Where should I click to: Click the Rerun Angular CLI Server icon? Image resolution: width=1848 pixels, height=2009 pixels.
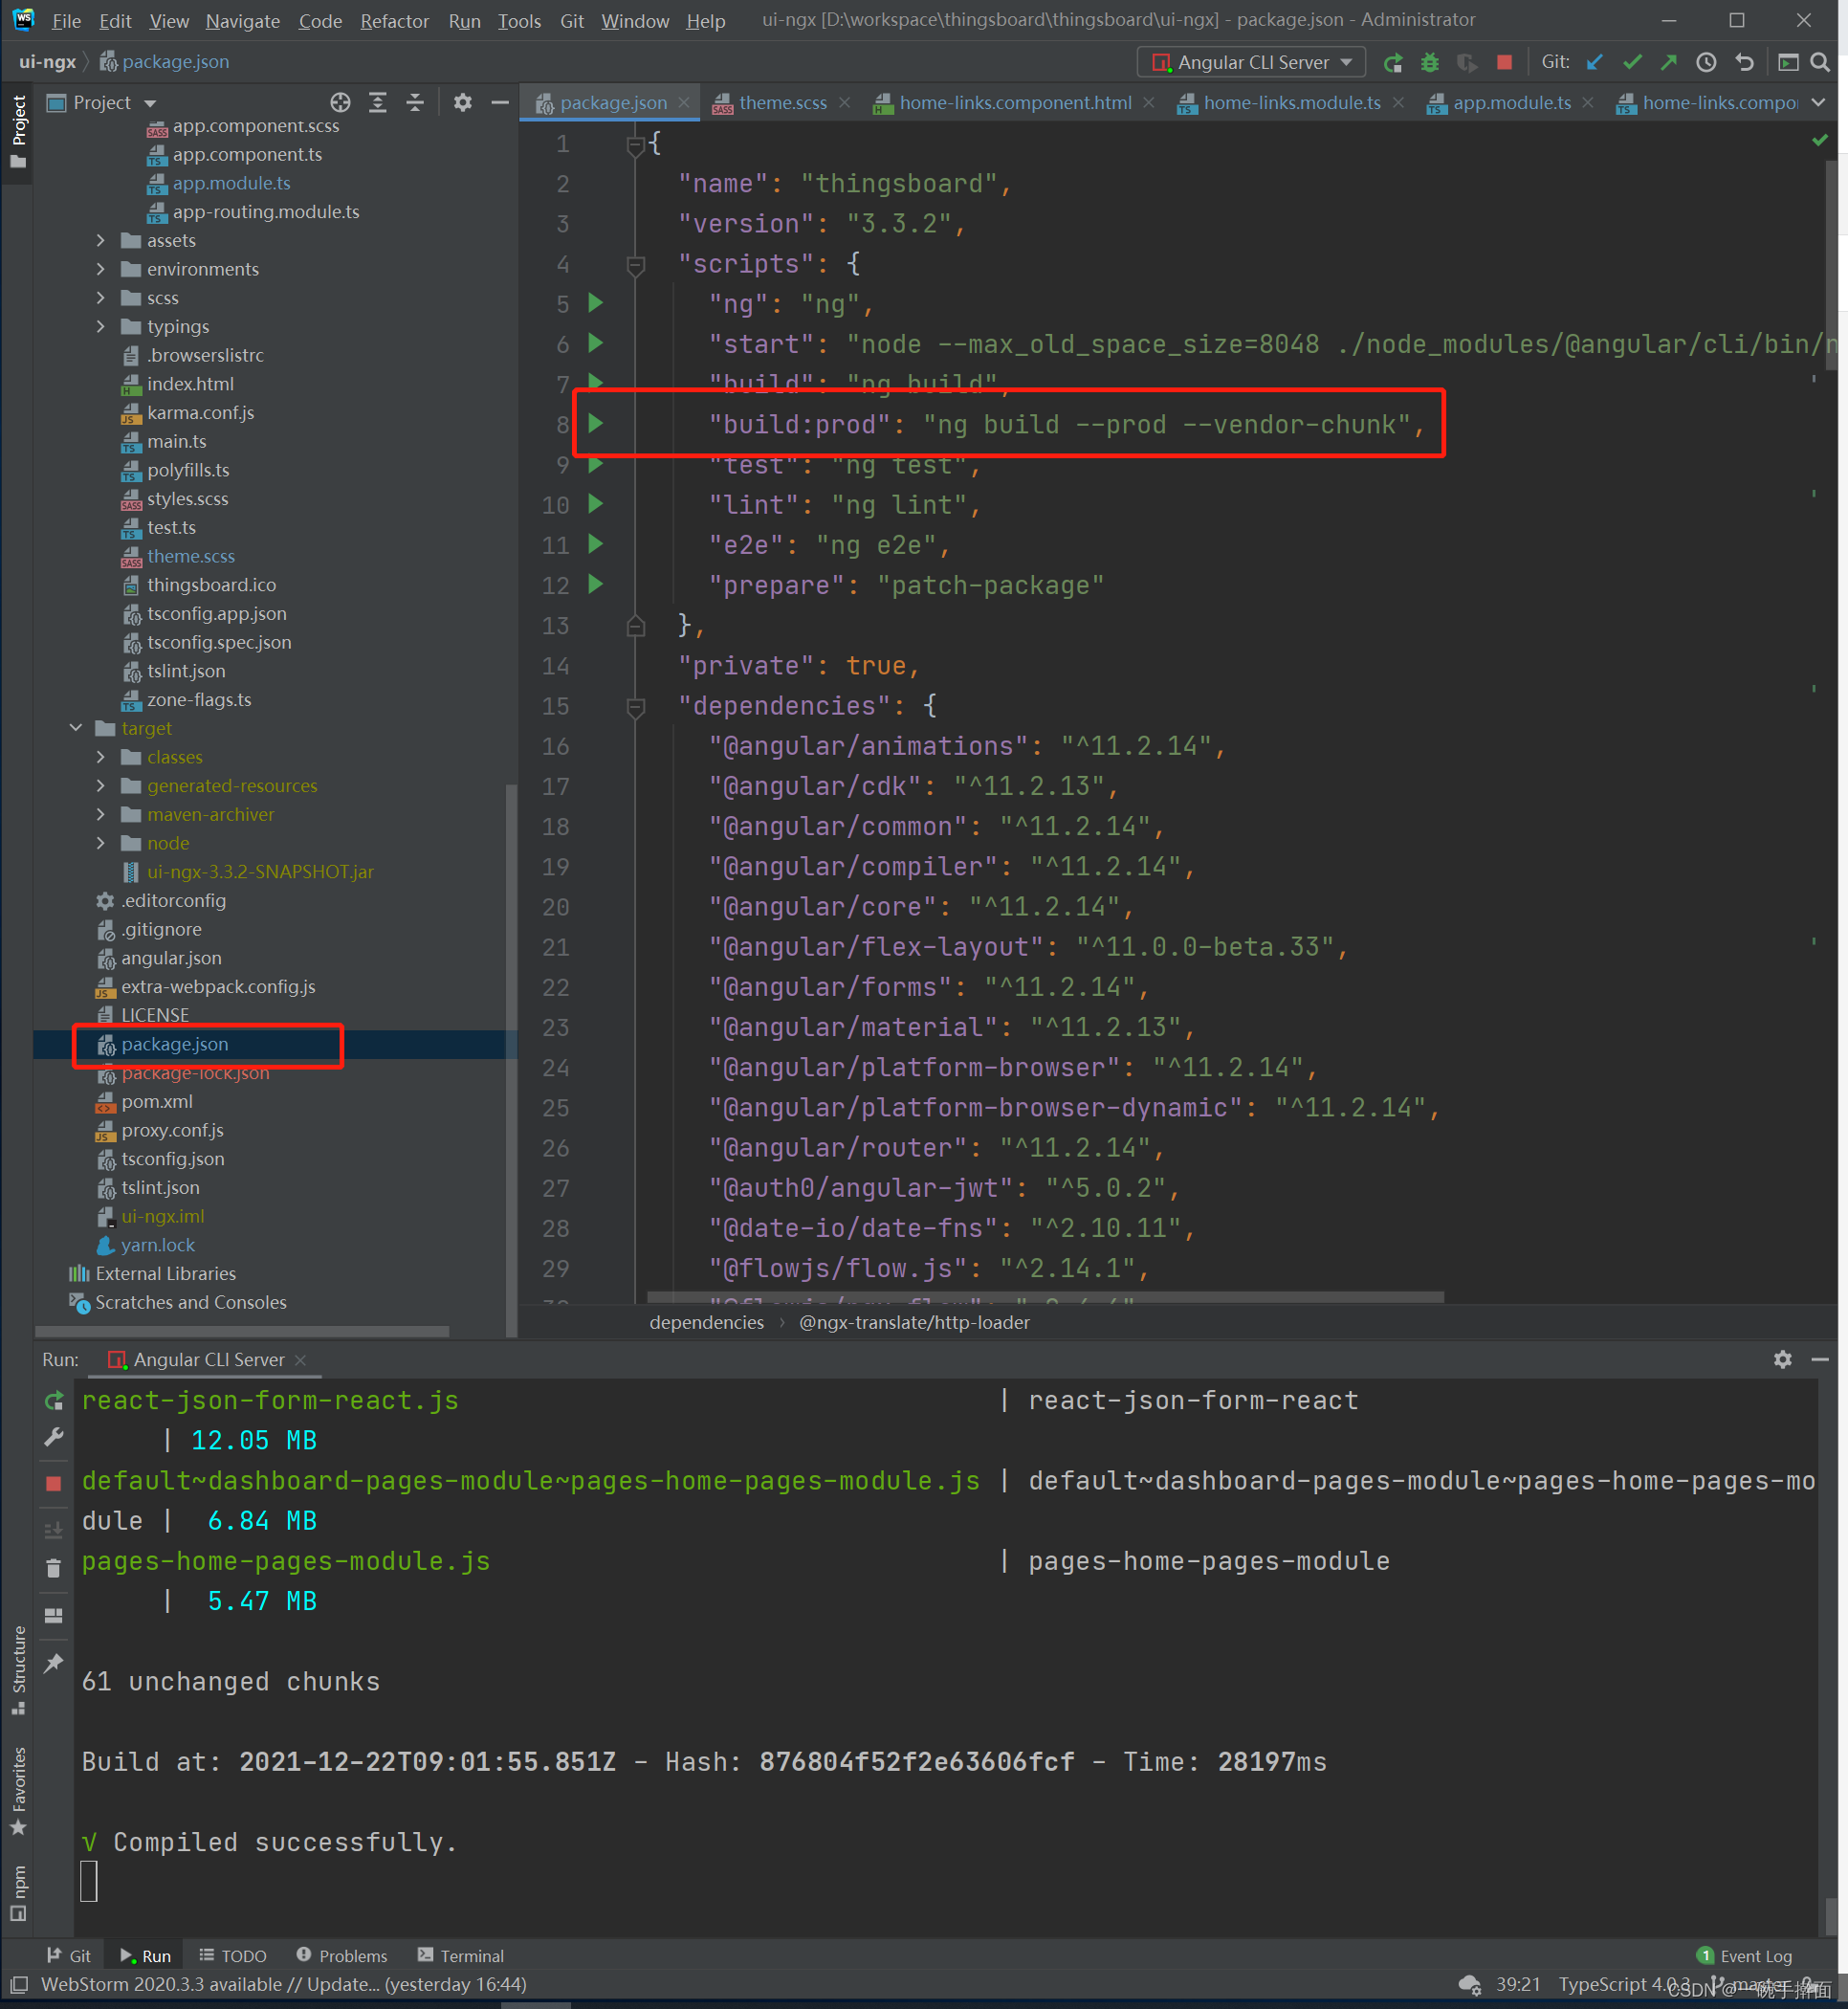click(1392, 63)
